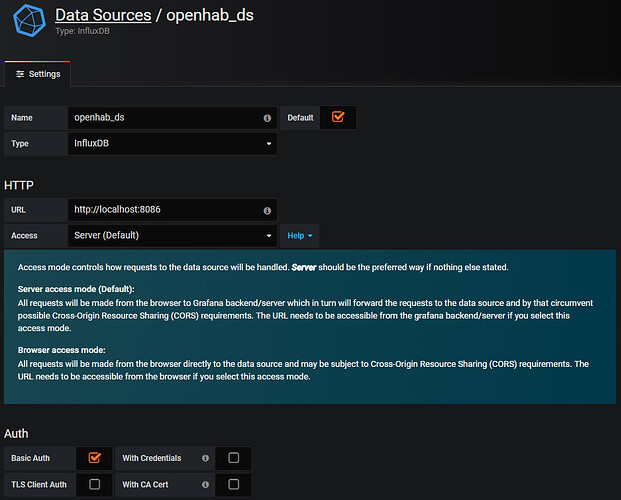Viewport: 621px width, 500px height.
Task: Collapse the Help expander next to Access
Action: (x=300, y=236)
